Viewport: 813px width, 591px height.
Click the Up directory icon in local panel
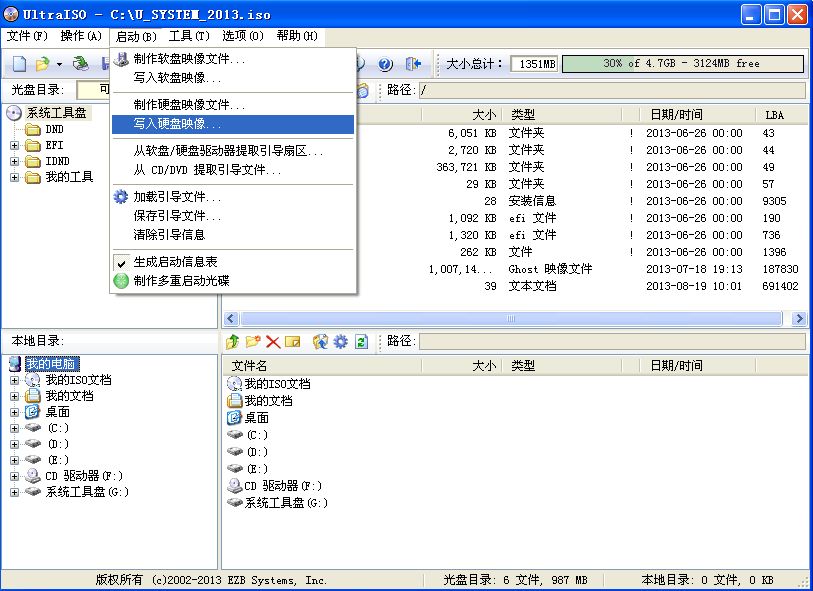pyautogui.click(x=233, y=342)
